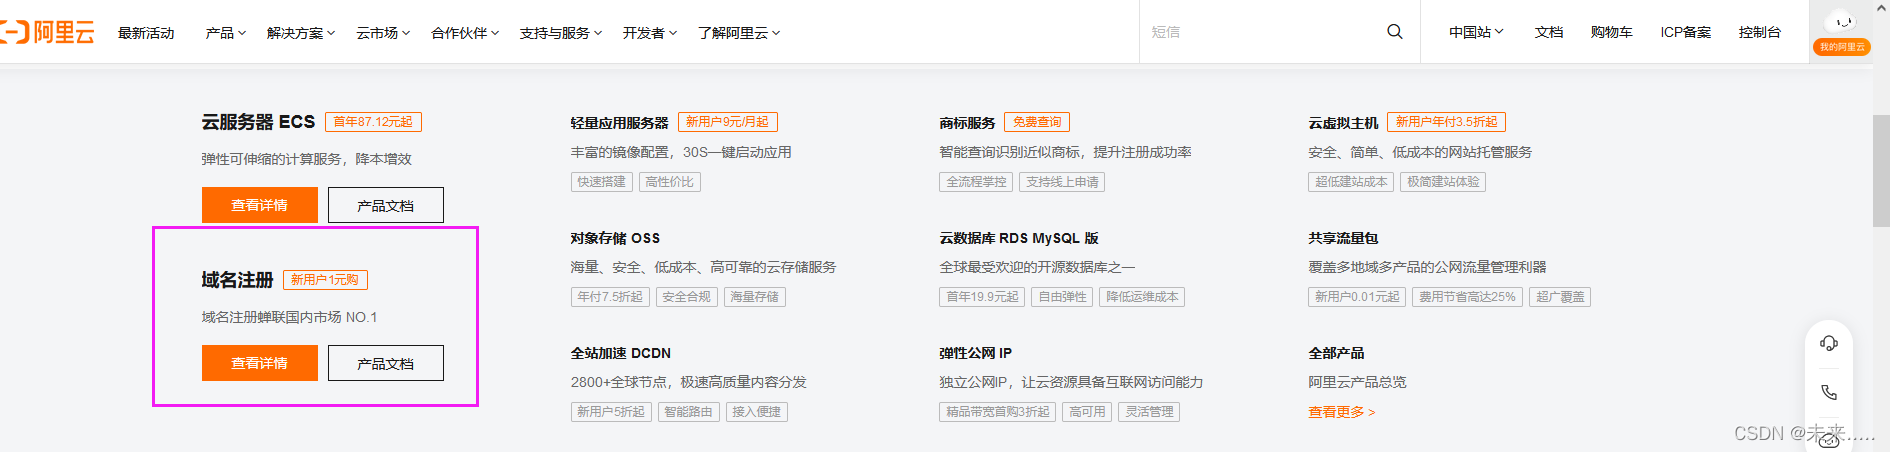This screenshot has width=1890, height=452.
Task: Open 云虚拟主机 product link
Action: coord(1343,122)
